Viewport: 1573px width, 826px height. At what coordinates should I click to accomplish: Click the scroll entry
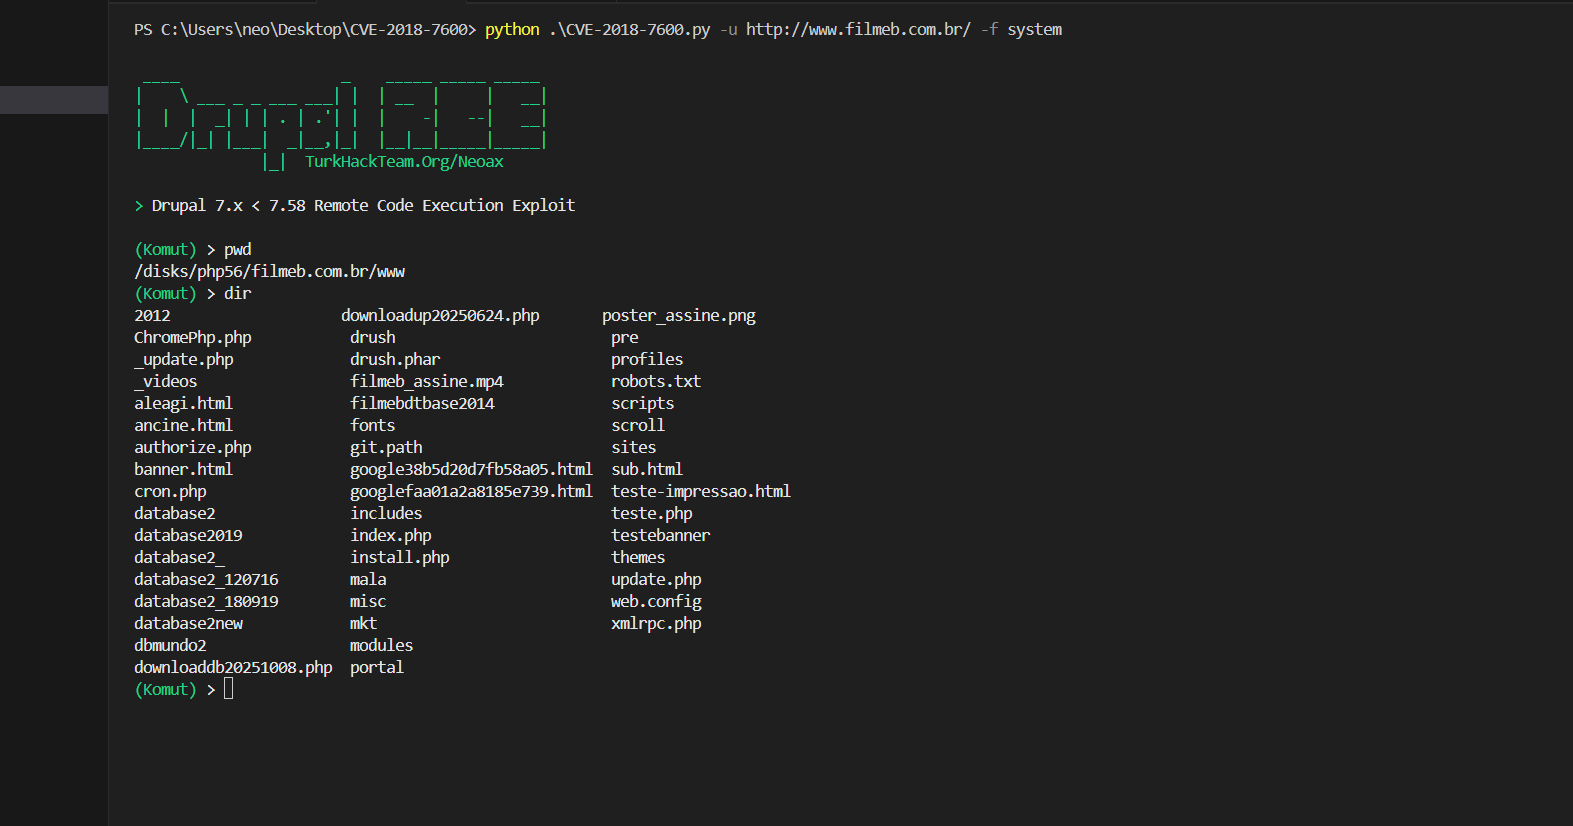click(638, 426)
